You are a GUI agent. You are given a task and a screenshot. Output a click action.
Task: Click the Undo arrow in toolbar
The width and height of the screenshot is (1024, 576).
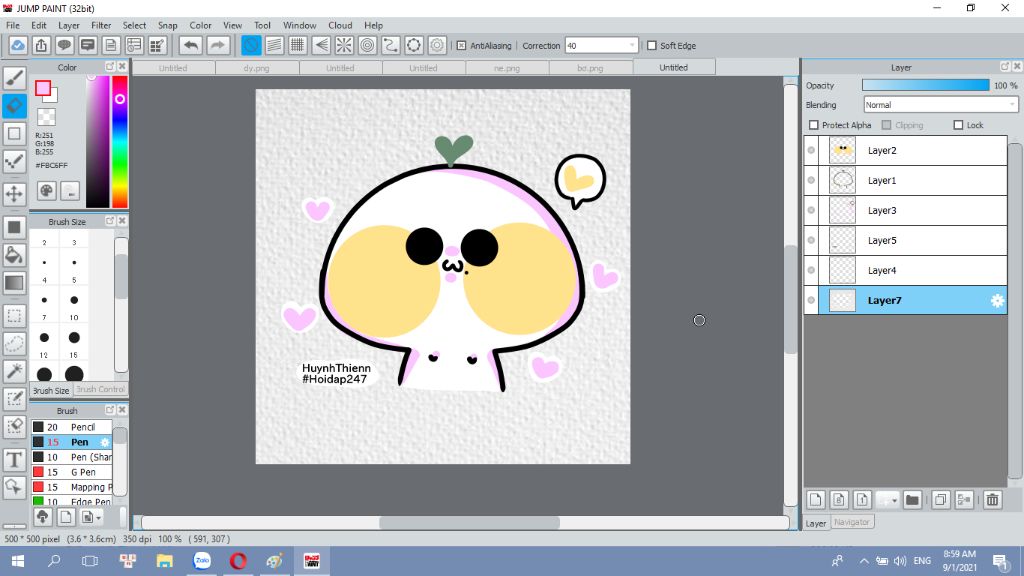point(190,45)
